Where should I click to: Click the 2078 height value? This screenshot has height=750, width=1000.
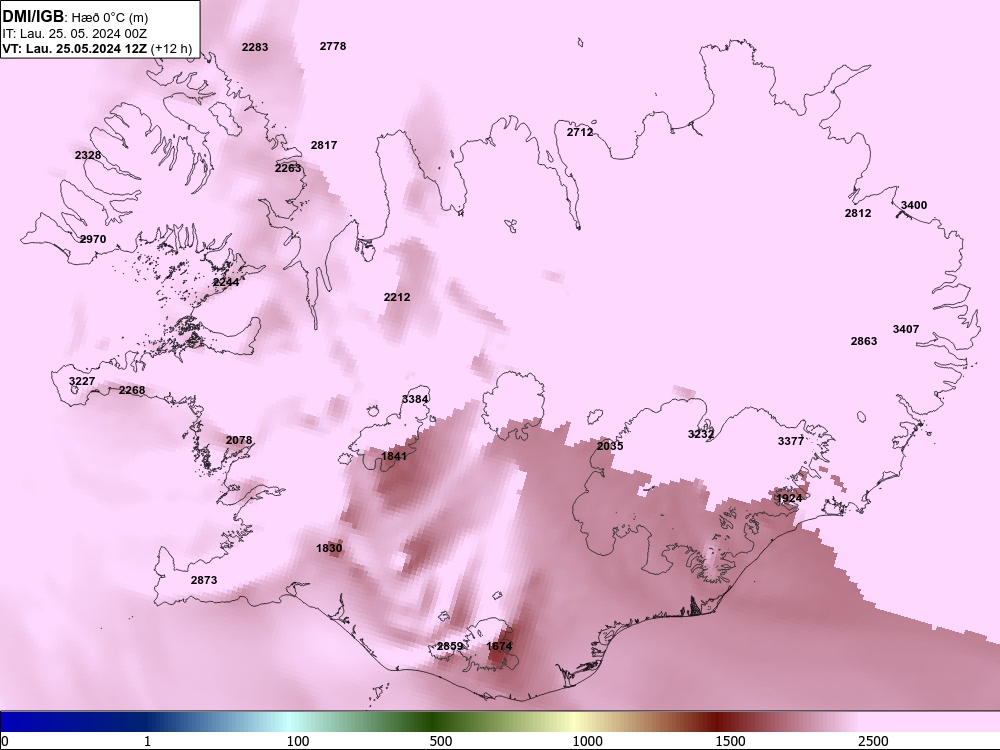(239, 440)
